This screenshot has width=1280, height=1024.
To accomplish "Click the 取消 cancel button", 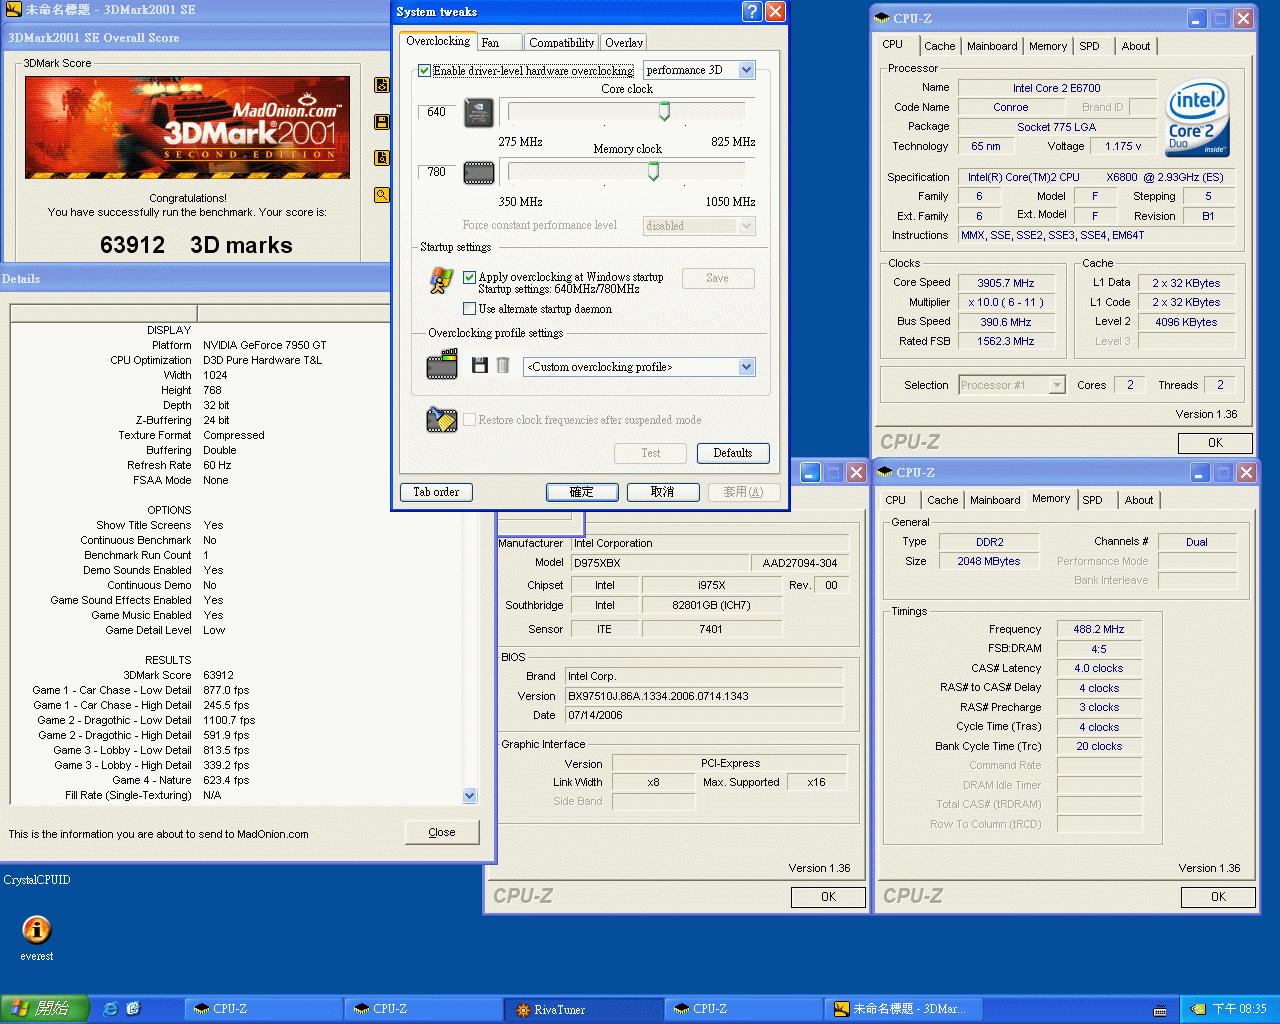I will click(x=663, y=492).
